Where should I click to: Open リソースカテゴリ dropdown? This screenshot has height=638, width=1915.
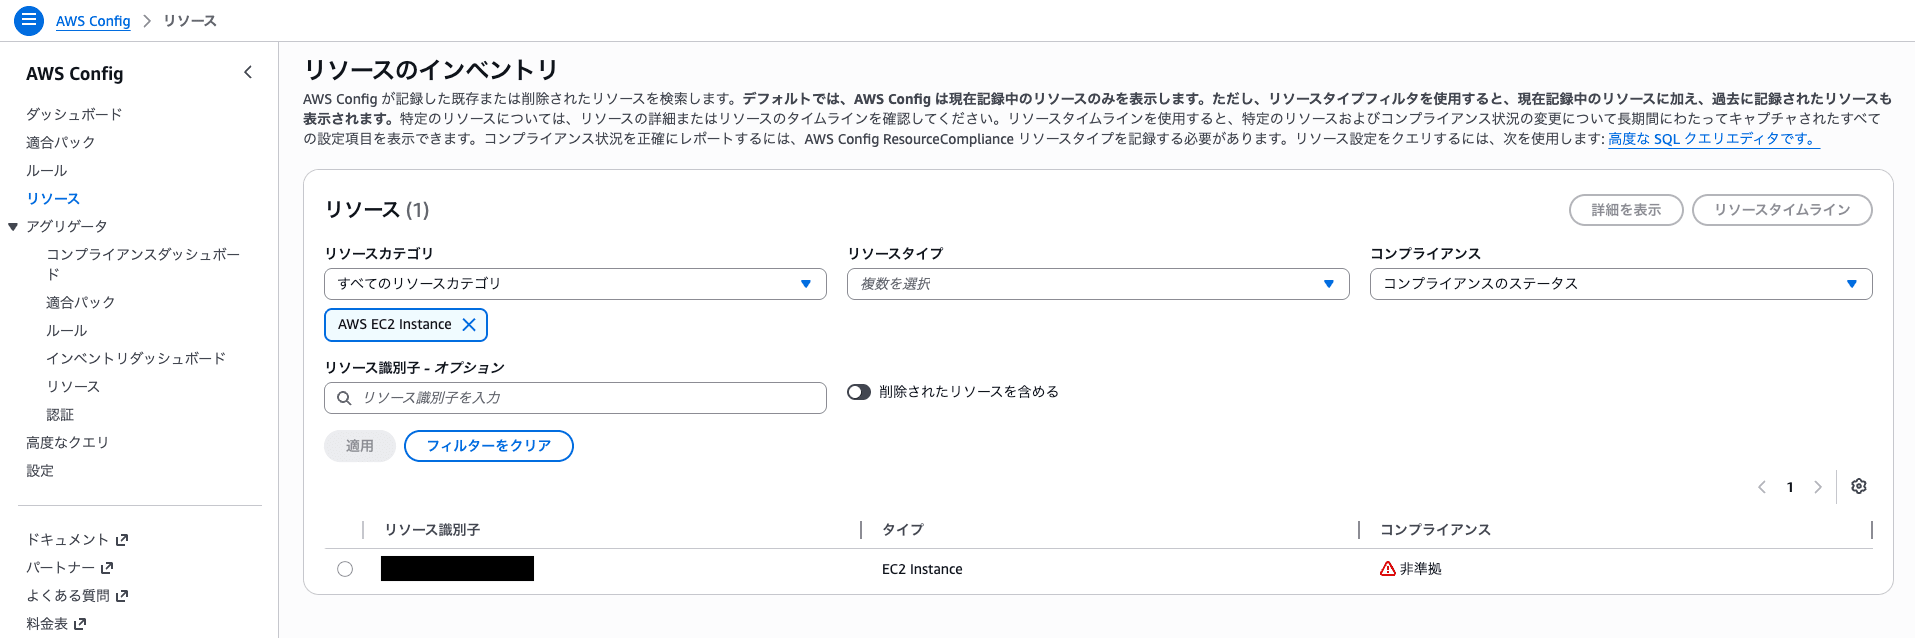point(575,284)
